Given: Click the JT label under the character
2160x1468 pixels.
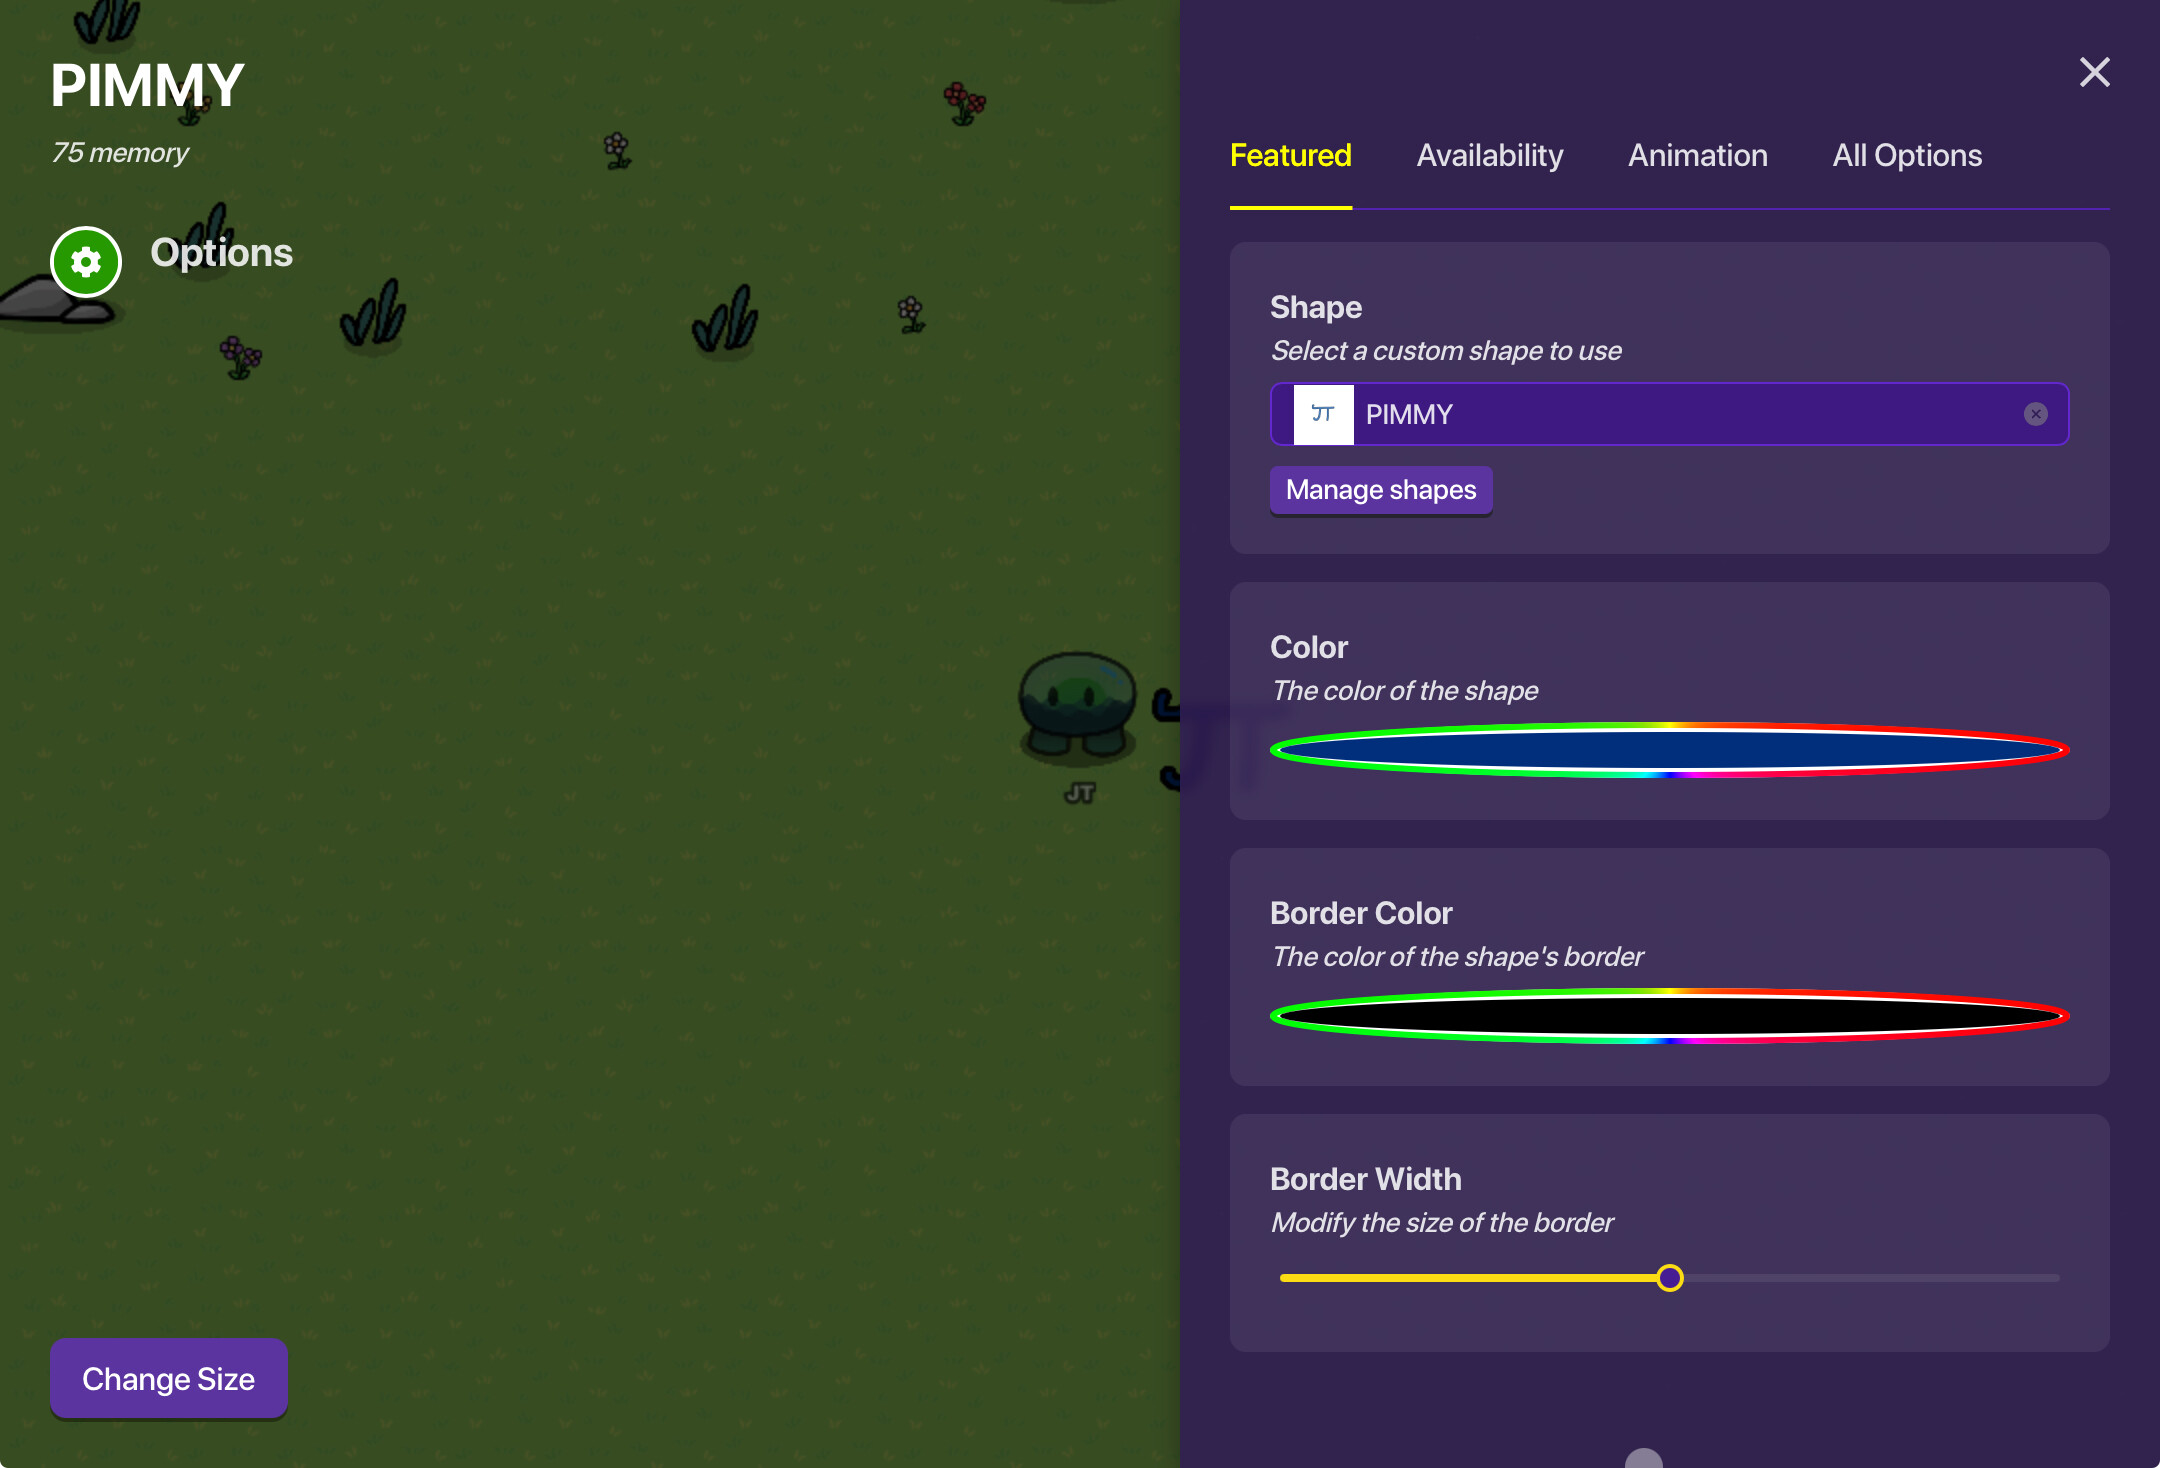Looking at the screenshot, I should coord(1079,793).
